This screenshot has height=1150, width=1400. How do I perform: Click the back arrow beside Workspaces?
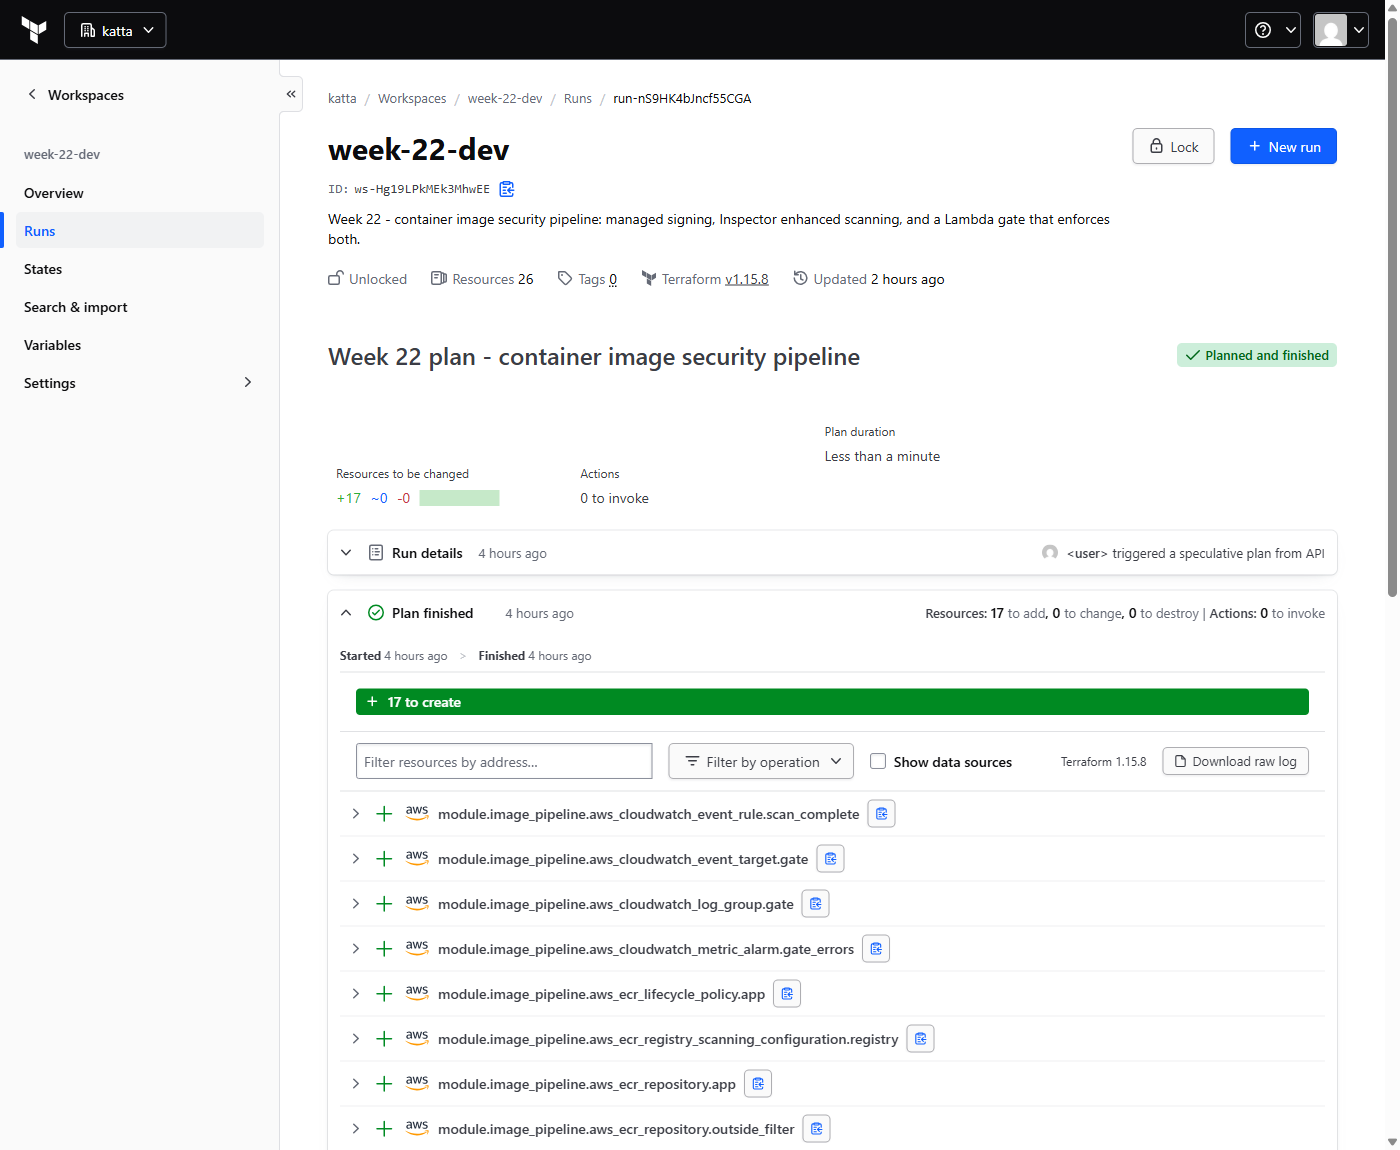click(32, 94)
